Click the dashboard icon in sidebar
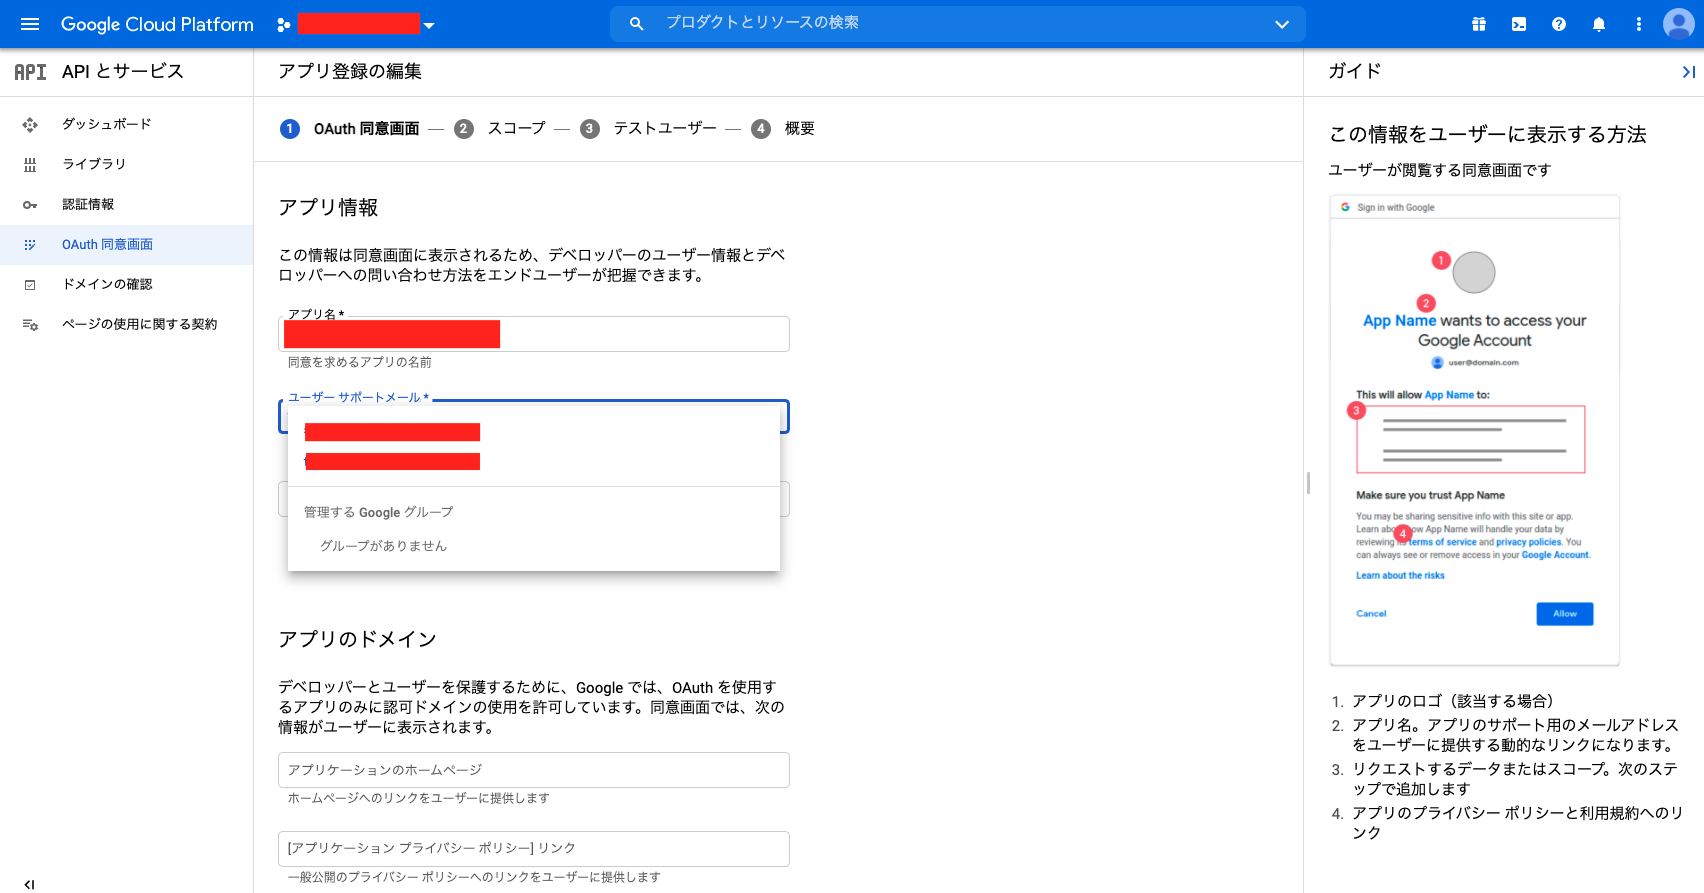This screenshot has width=1704, height=893. pos(30,125)
